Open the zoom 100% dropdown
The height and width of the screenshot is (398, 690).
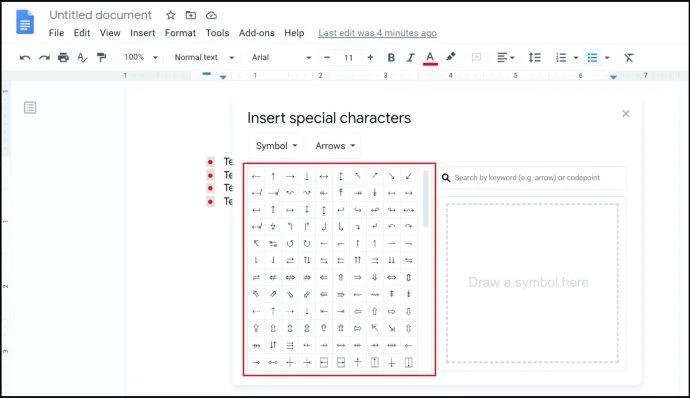141,57
